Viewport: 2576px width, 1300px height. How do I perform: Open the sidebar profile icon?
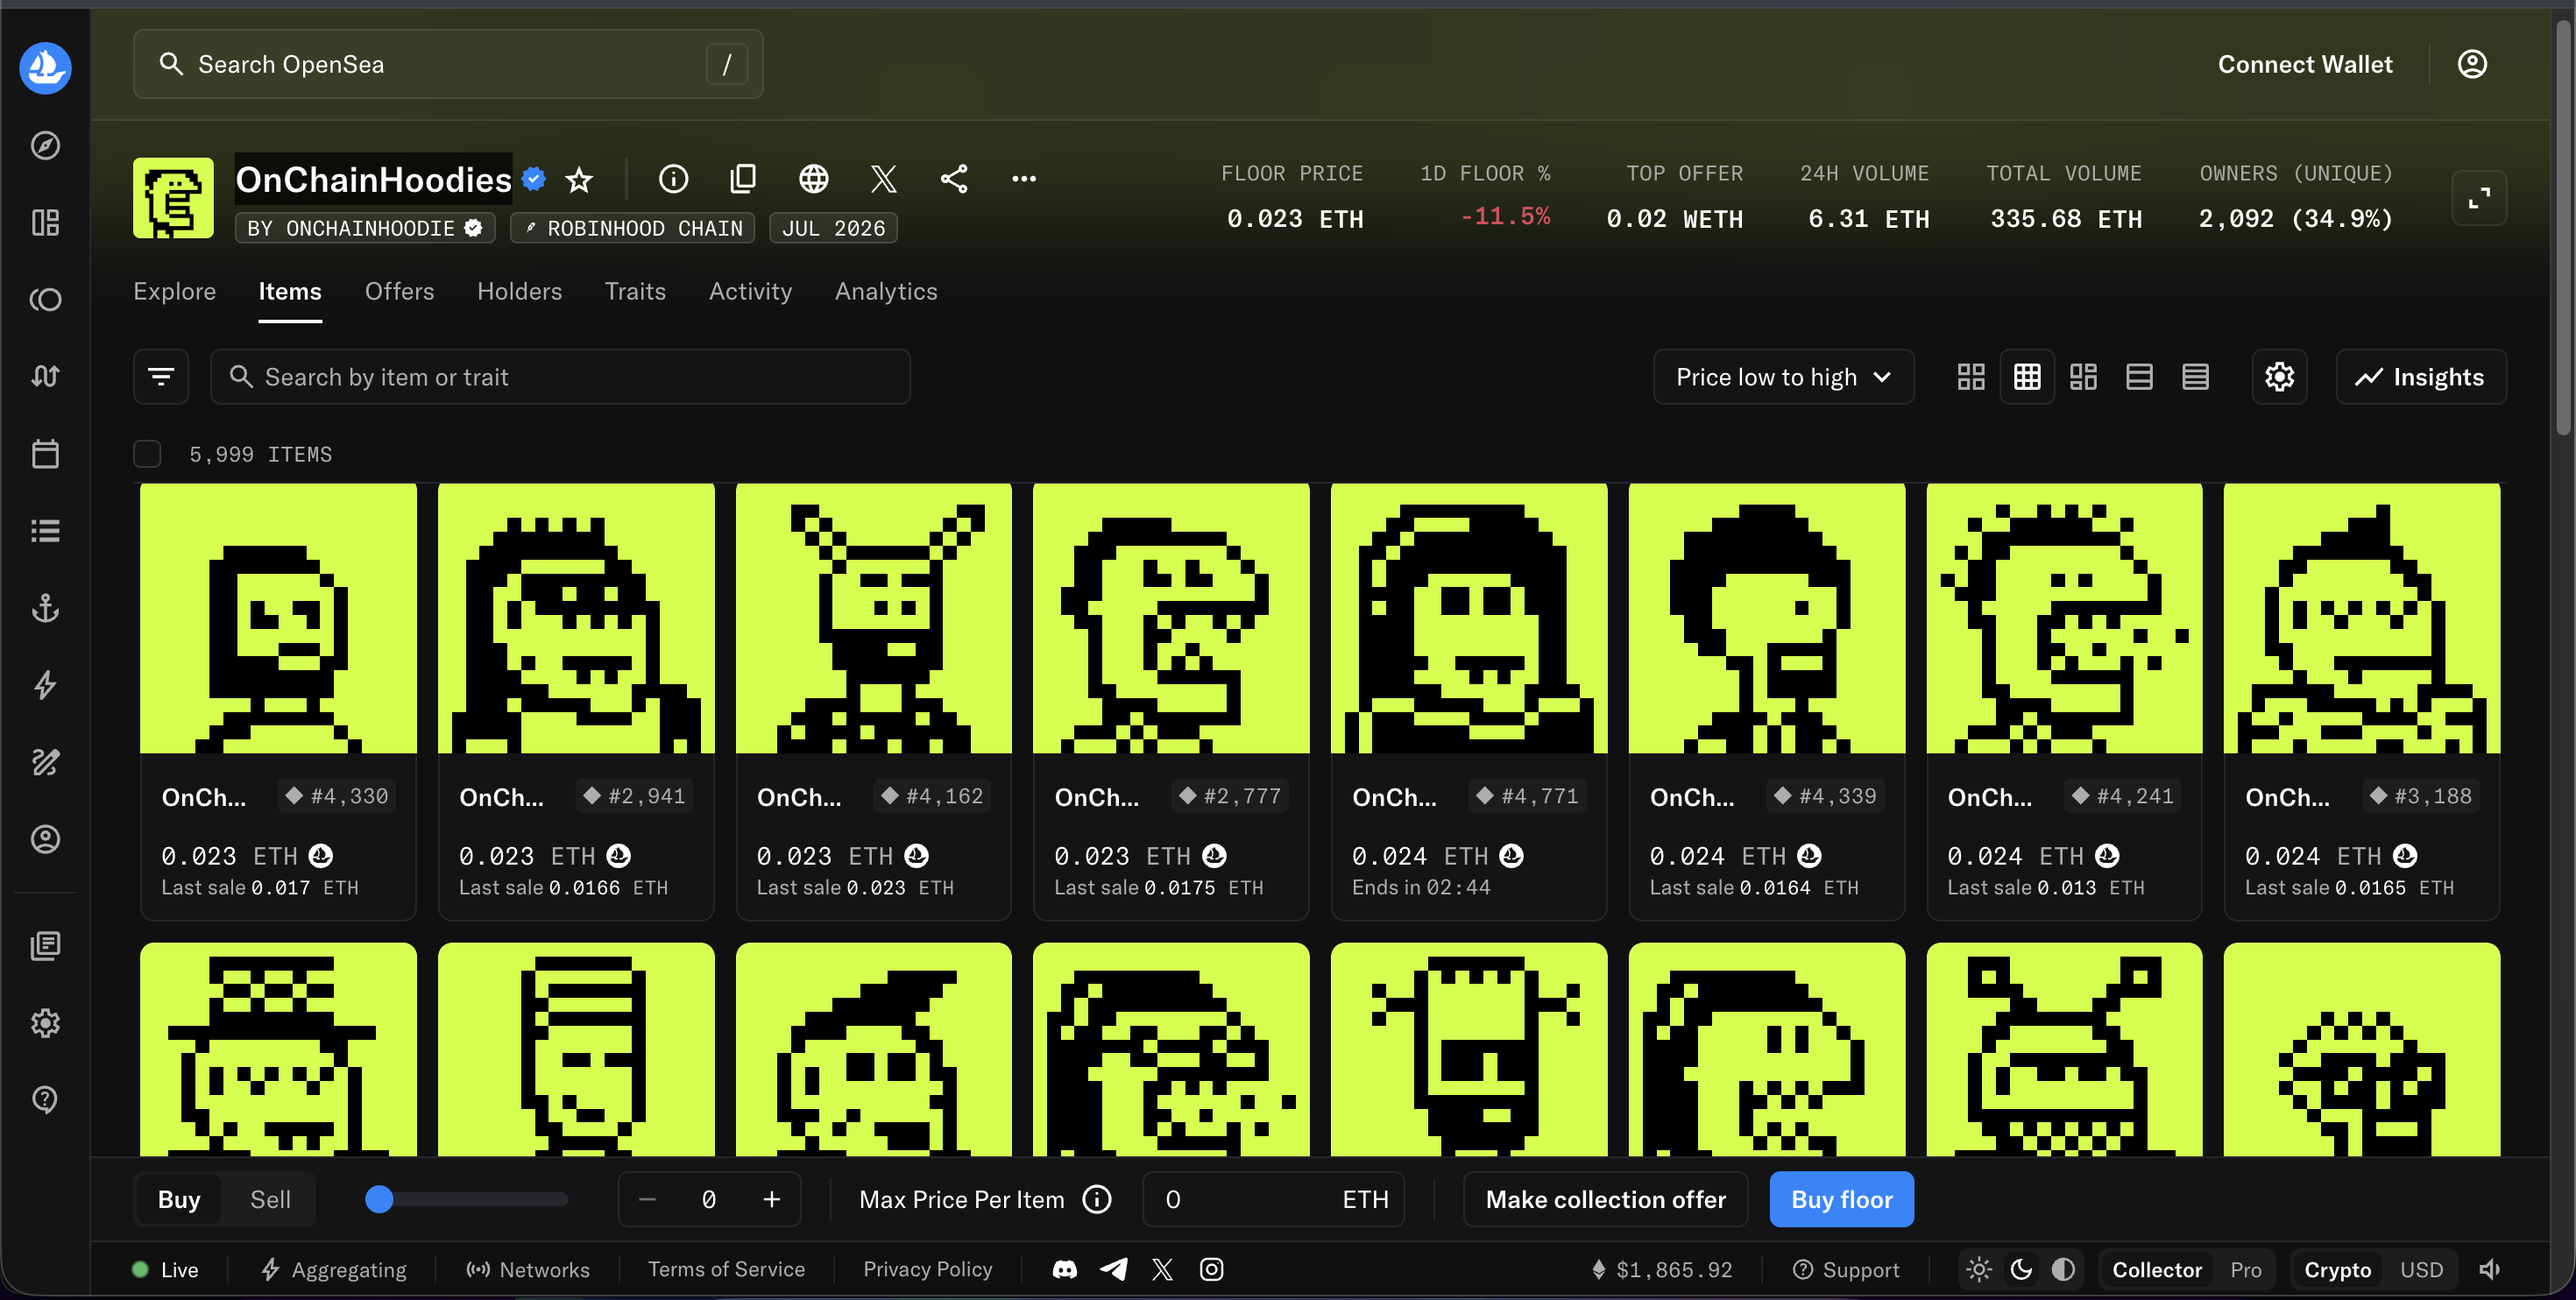click(45, 839)
